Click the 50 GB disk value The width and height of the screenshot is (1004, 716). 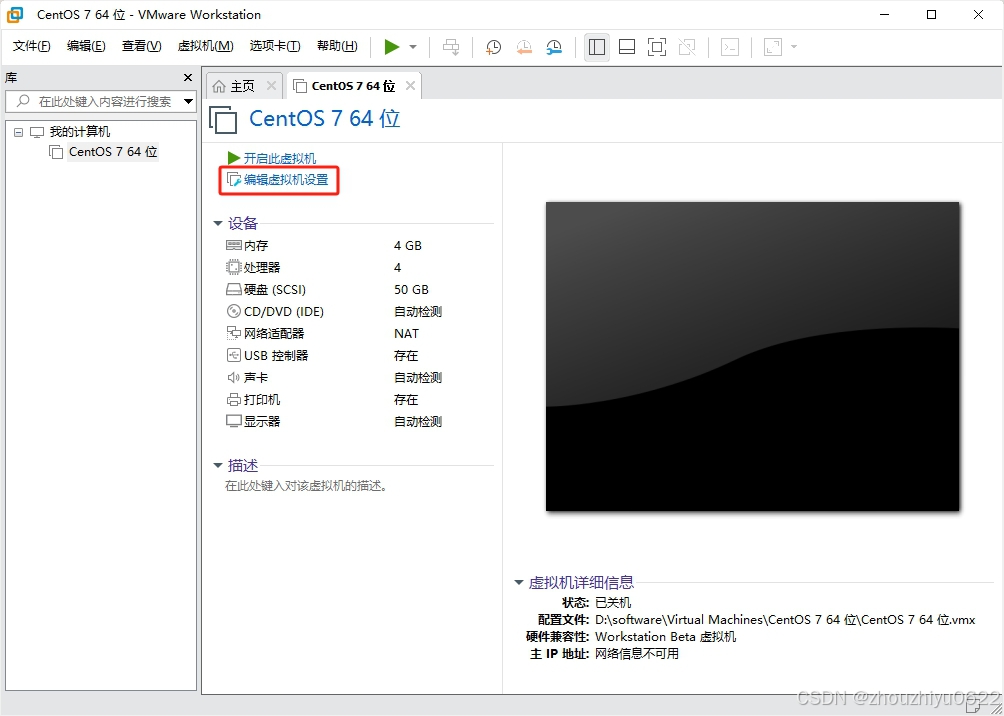pyautogui.click(x=411, y=289)
